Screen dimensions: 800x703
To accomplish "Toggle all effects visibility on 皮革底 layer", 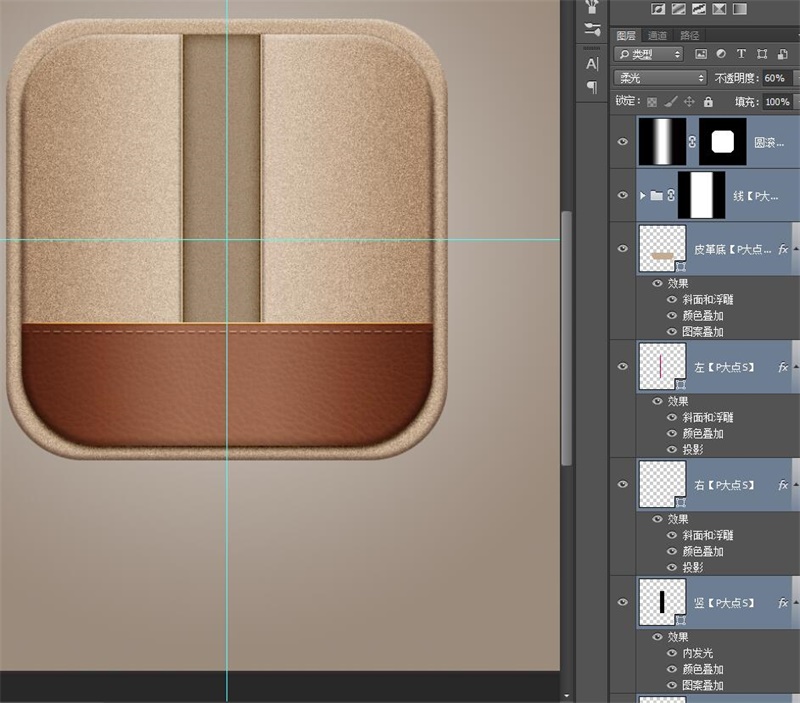I will click(x=657, y=283).
